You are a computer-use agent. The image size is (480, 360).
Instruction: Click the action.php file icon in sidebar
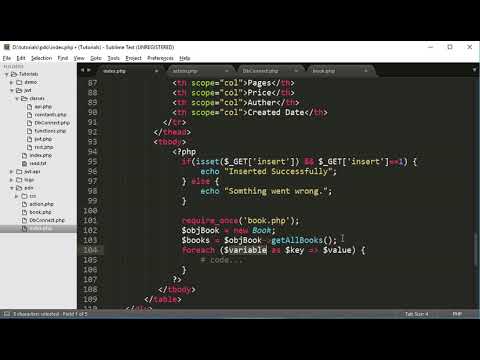[24, 204]
